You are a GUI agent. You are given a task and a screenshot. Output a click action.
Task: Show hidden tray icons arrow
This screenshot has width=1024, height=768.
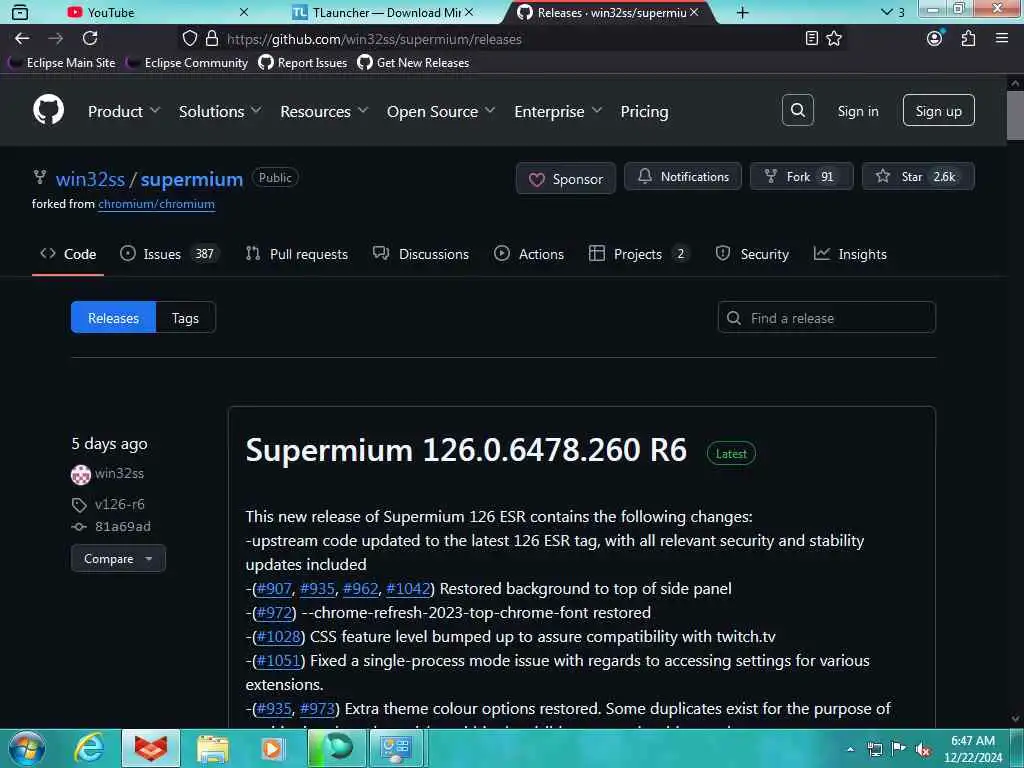(x=850, y=749)
